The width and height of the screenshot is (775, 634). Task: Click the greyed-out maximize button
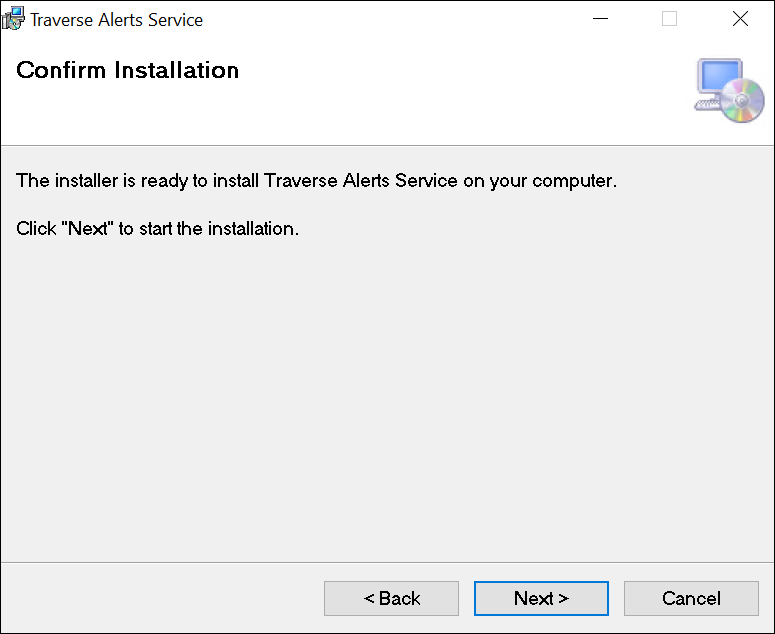coord(669,19)
